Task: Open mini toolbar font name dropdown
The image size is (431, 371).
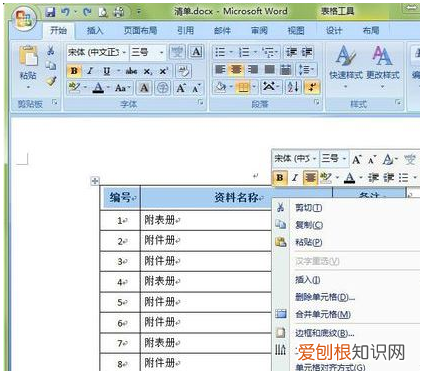Action: click(x=314, y=159)
